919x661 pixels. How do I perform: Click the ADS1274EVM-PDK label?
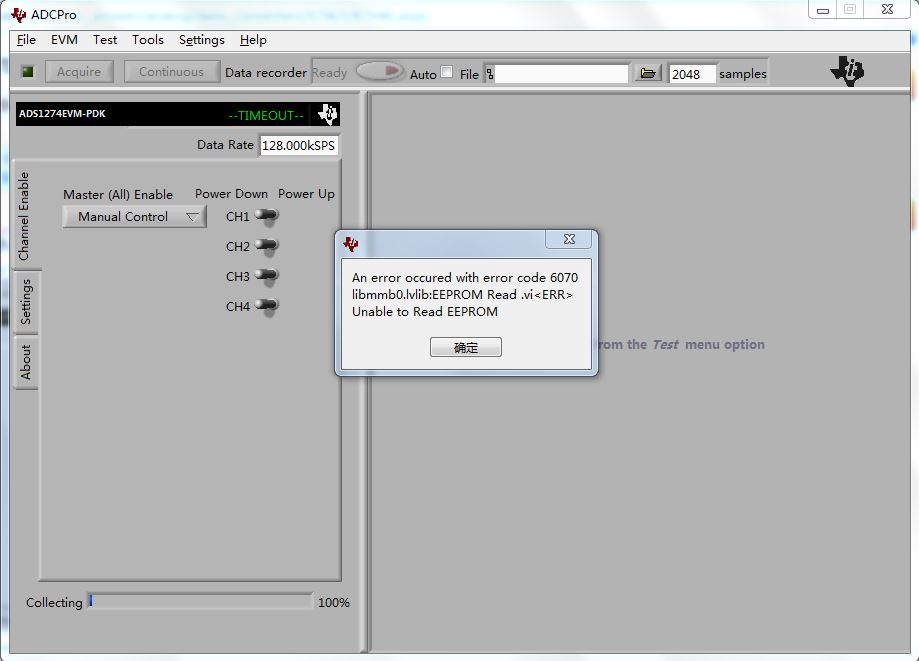coord(62,114)
